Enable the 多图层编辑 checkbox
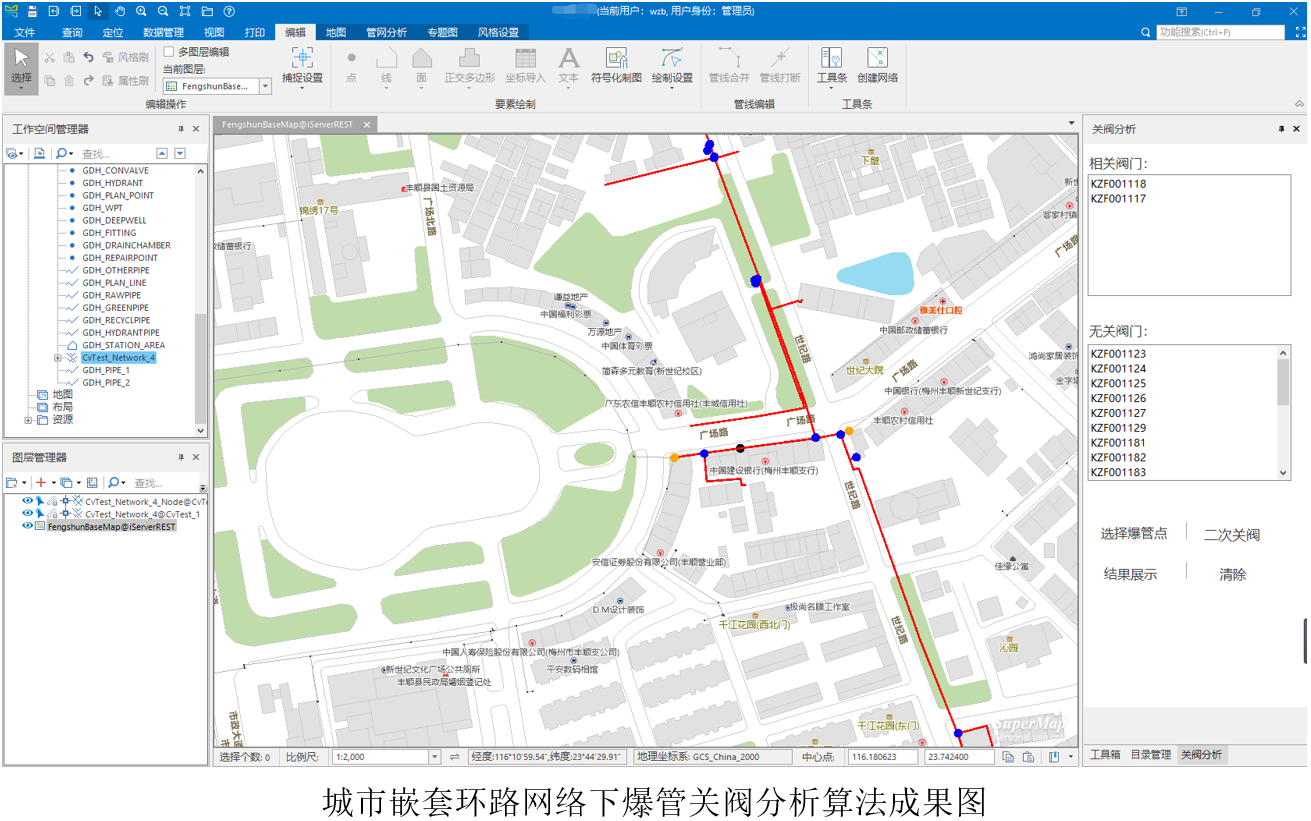 (169, 52)
